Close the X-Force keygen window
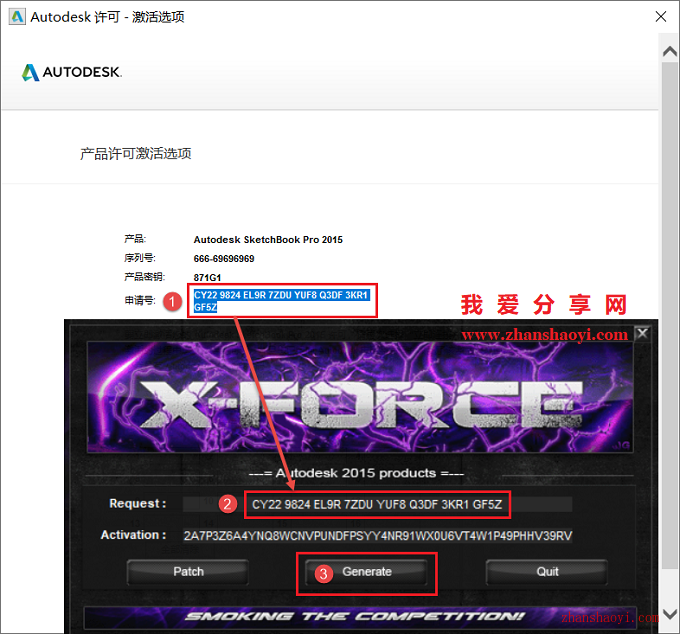The height and width of the screenshot is (634, 680). (x=642, y=333)
